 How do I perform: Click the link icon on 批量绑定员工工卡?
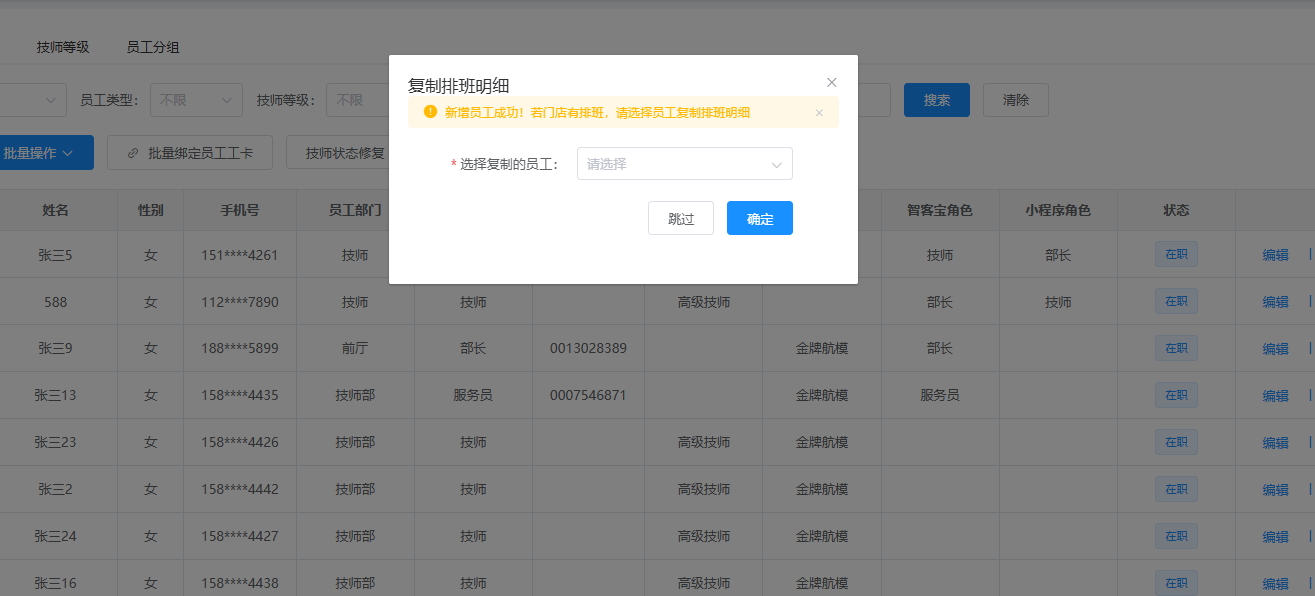133,153
